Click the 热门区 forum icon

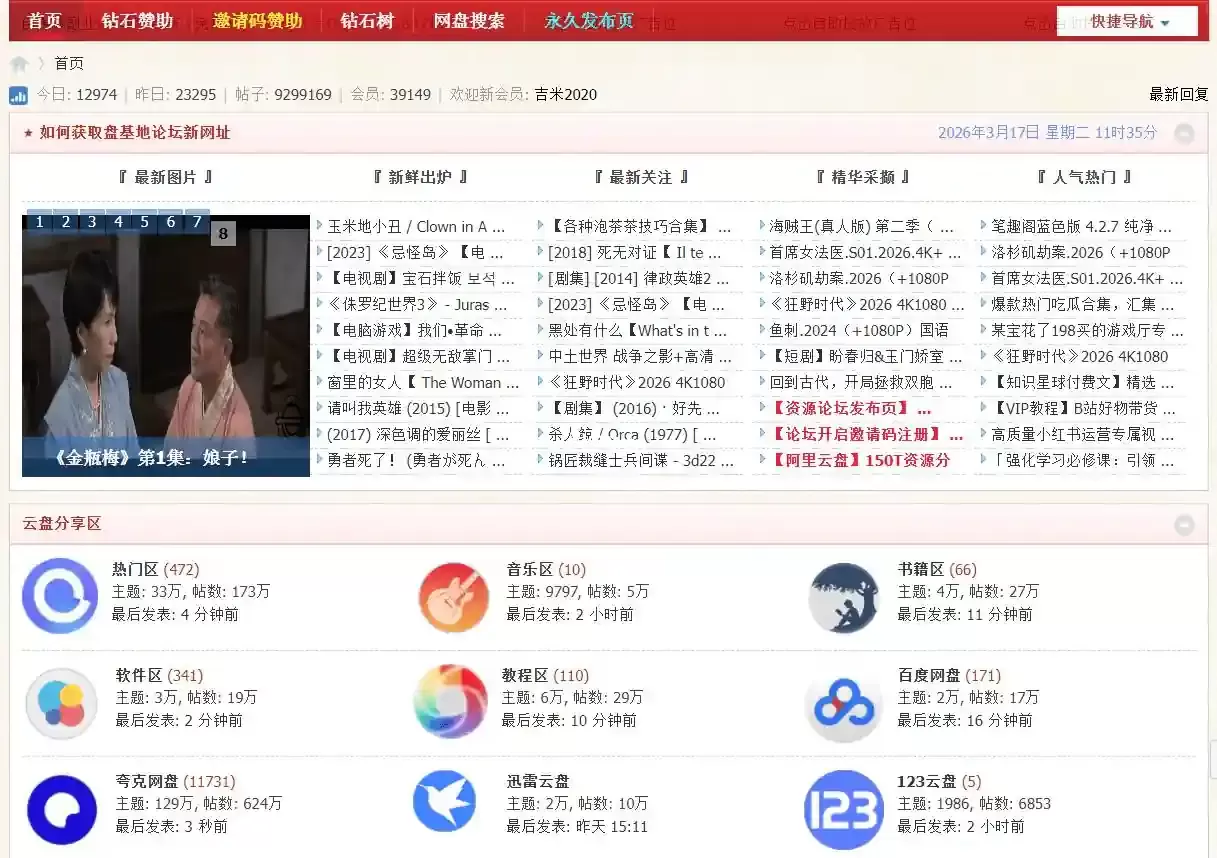click(60, 596)
